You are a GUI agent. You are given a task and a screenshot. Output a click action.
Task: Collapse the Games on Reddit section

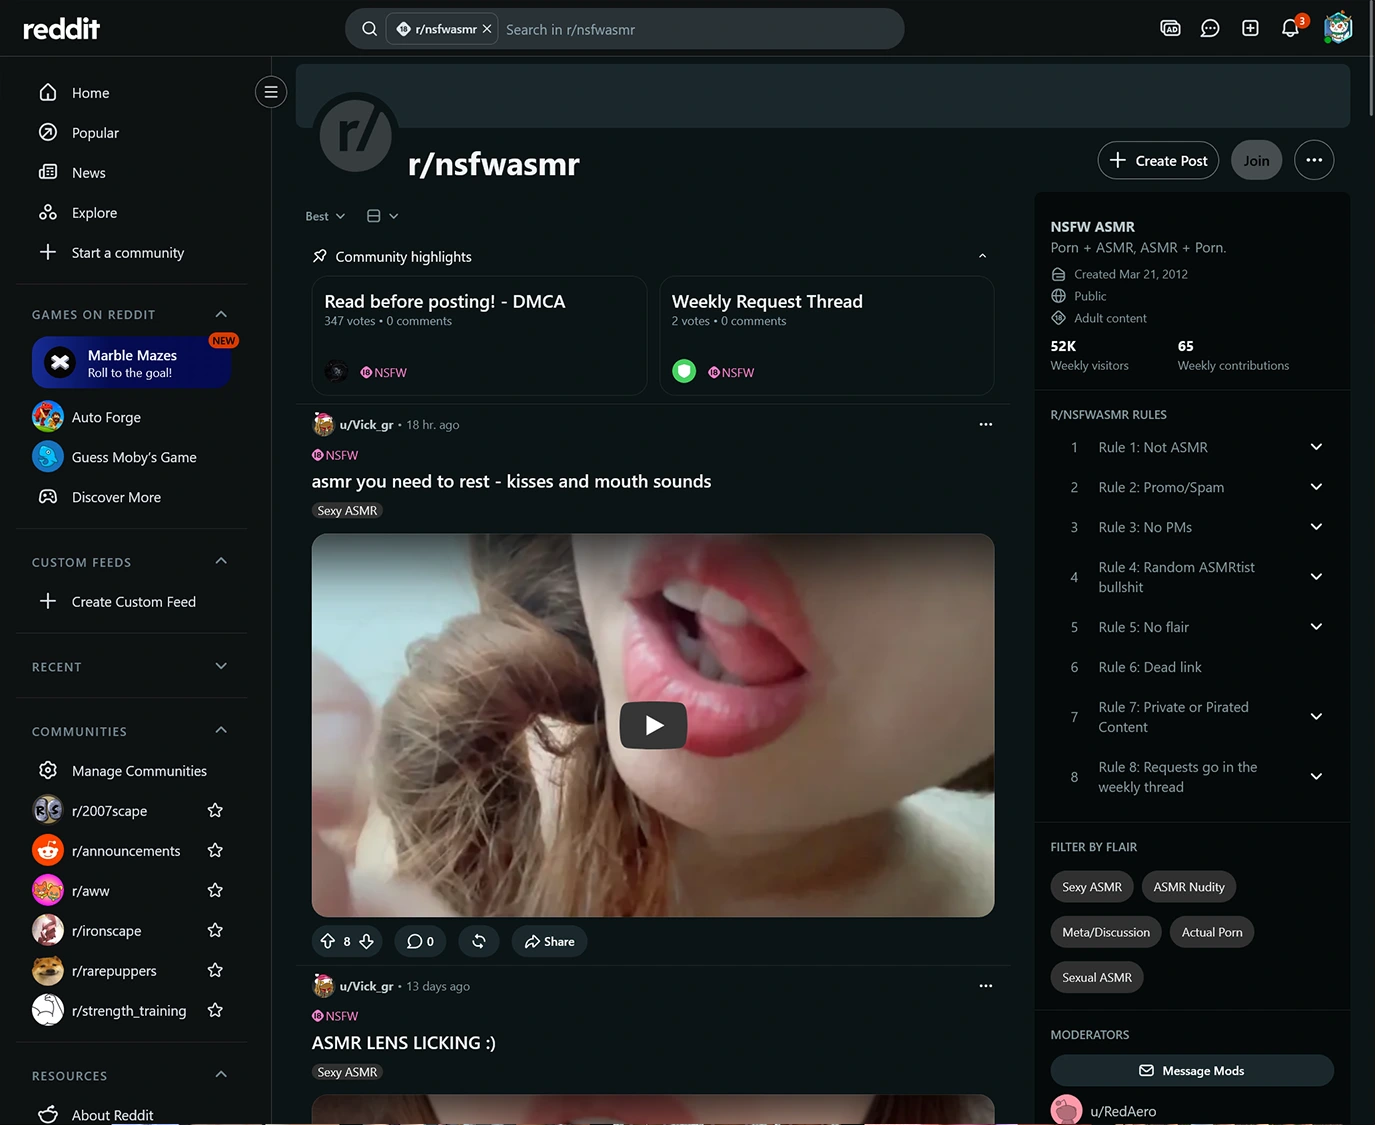[221, 314]
